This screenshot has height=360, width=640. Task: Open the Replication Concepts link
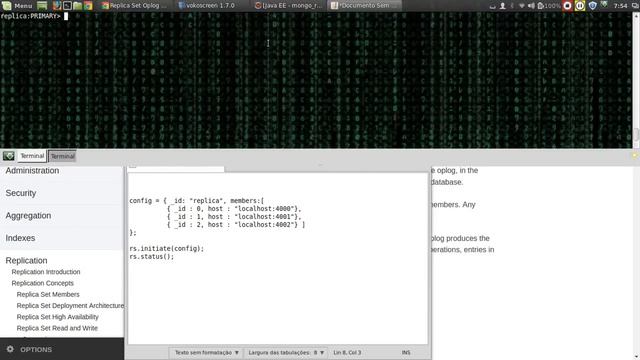coord(42,283)
